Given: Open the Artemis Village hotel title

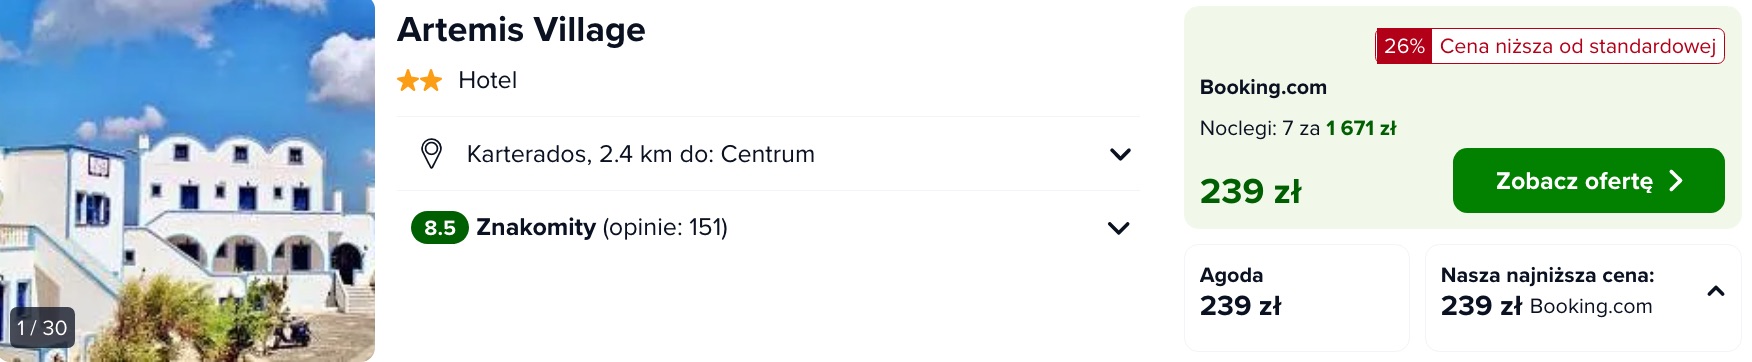Looking at the screenshot, I should 521,30.
